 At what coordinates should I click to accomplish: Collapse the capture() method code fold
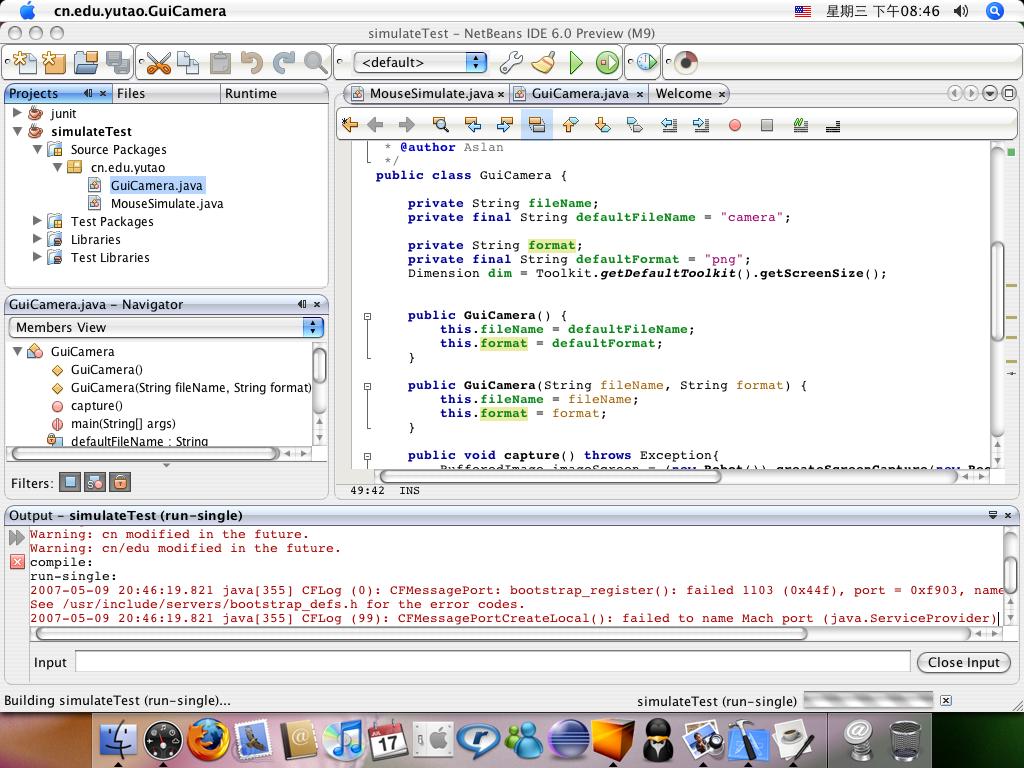pos(368,456)
